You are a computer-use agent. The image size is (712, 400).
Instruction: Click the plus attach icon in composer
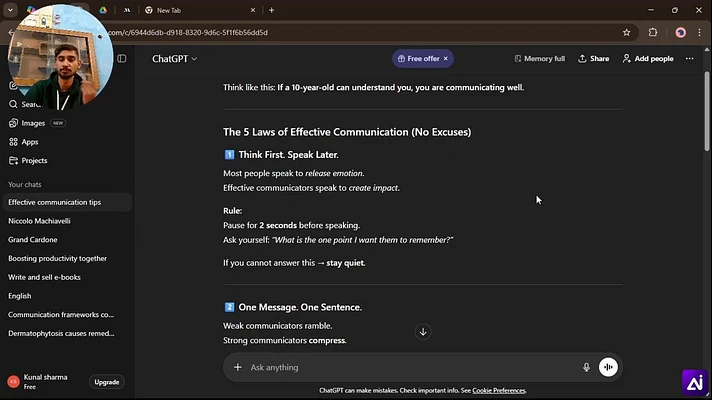click(x=237, y=367)
